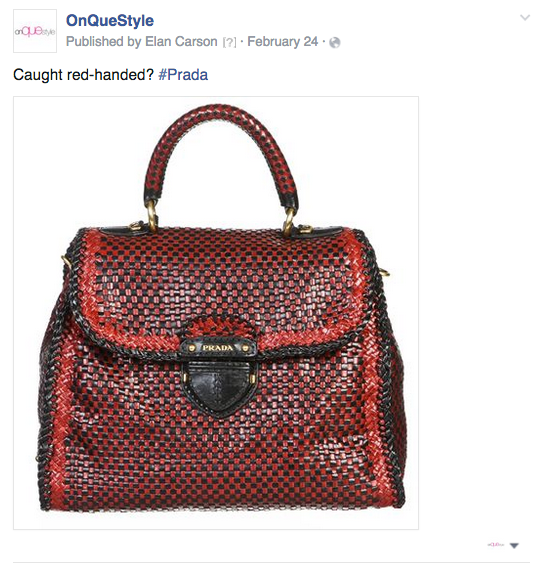
Task: Expand the voice selector arrow below the photo
Action: [x=514, y=546]
